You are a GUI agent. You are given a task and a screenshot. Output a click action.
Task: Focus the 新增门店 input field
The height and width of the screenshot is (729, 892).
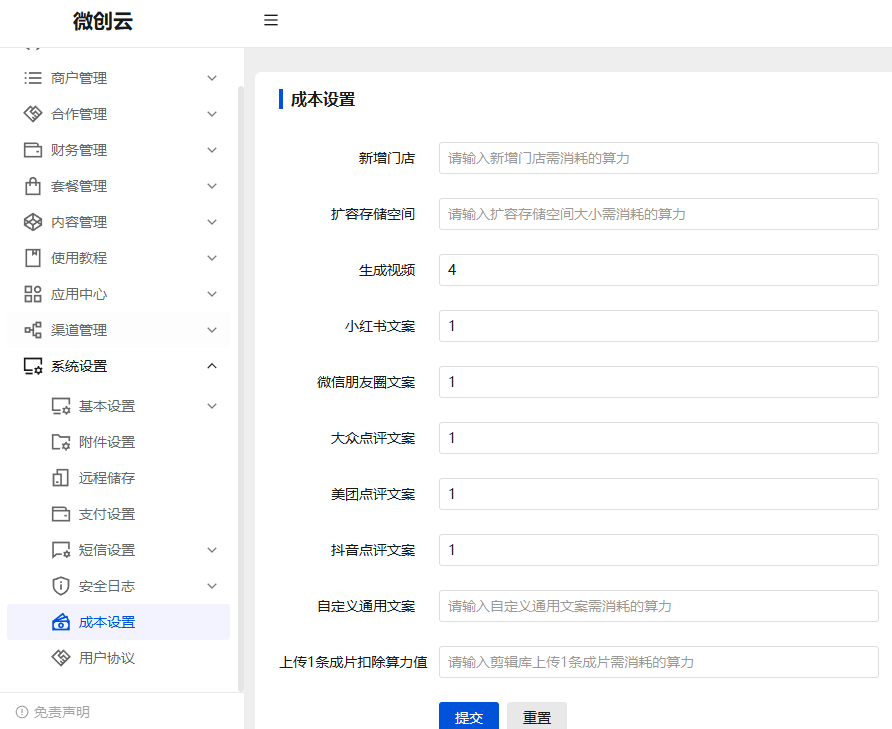coord(659,158)
